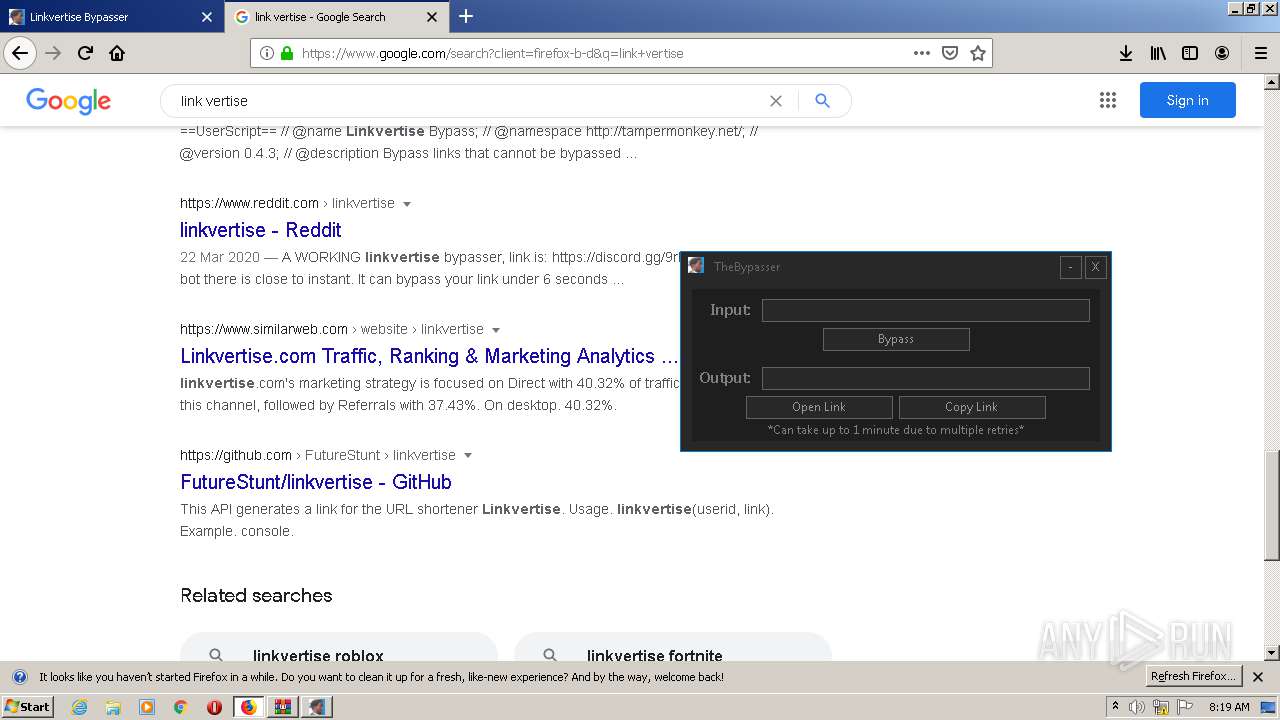Close the Linkvertise Bypasser tab
Viewport: 1280px width, 720px height.
(x=207, y=17)
